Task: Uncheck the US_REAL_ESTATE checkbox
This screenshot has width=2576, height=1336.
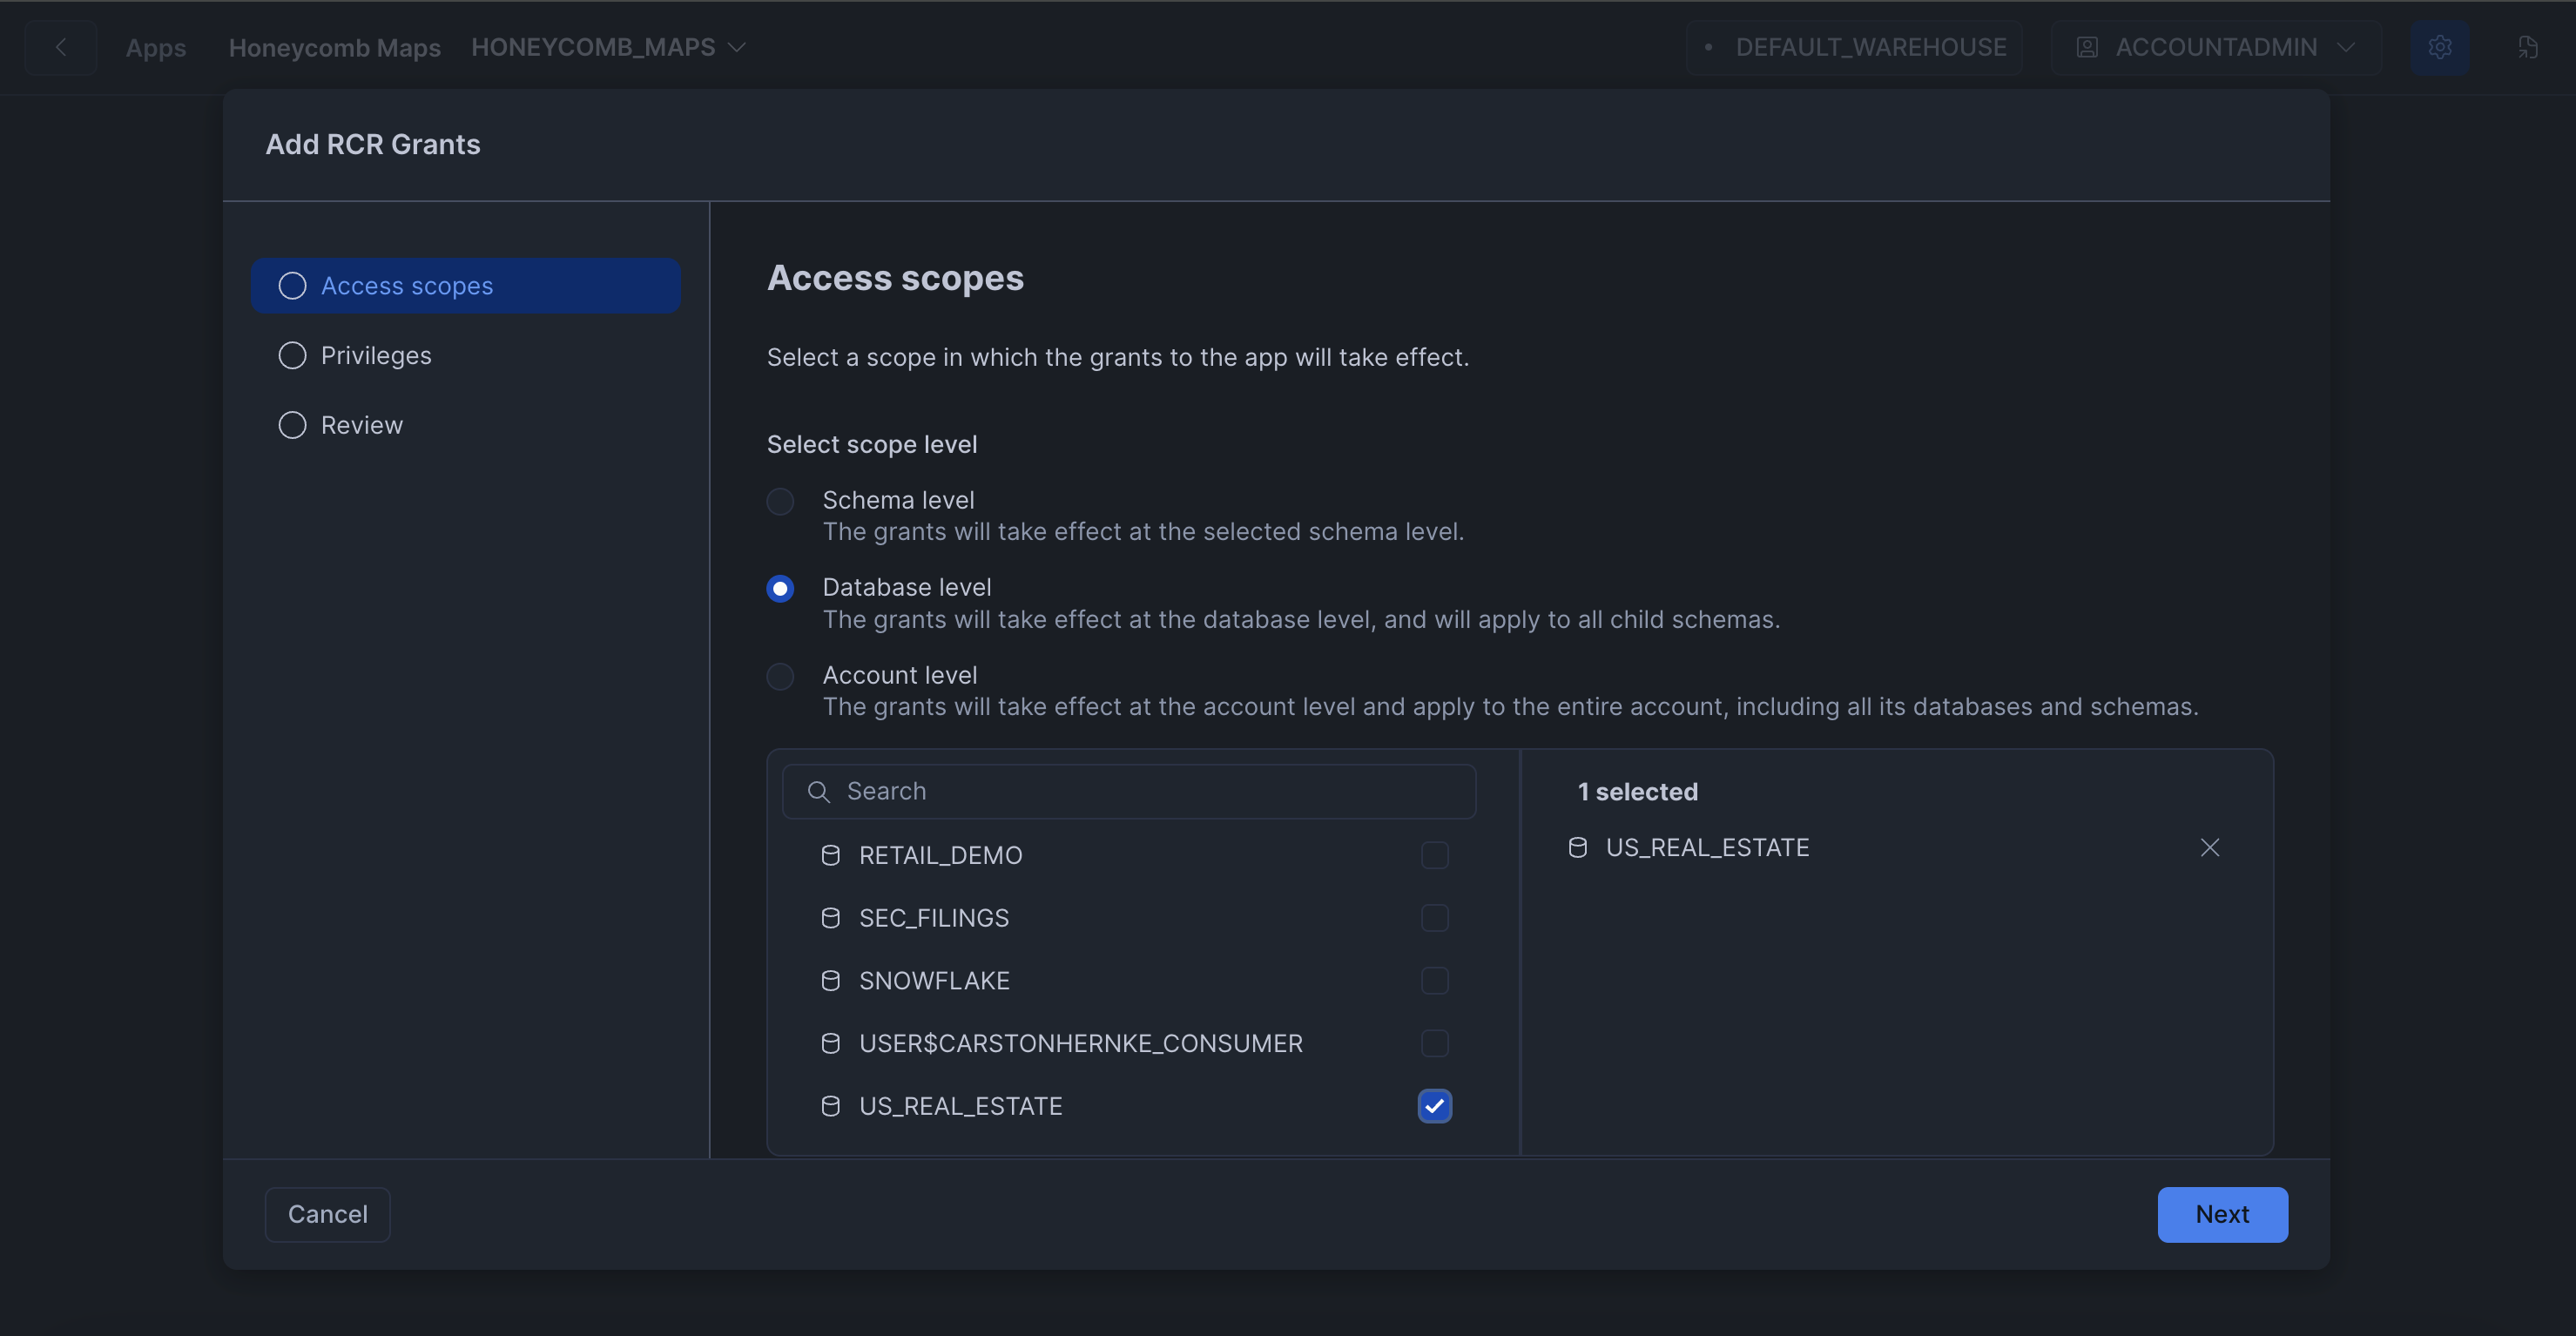Action: tap(1434, 1106)
